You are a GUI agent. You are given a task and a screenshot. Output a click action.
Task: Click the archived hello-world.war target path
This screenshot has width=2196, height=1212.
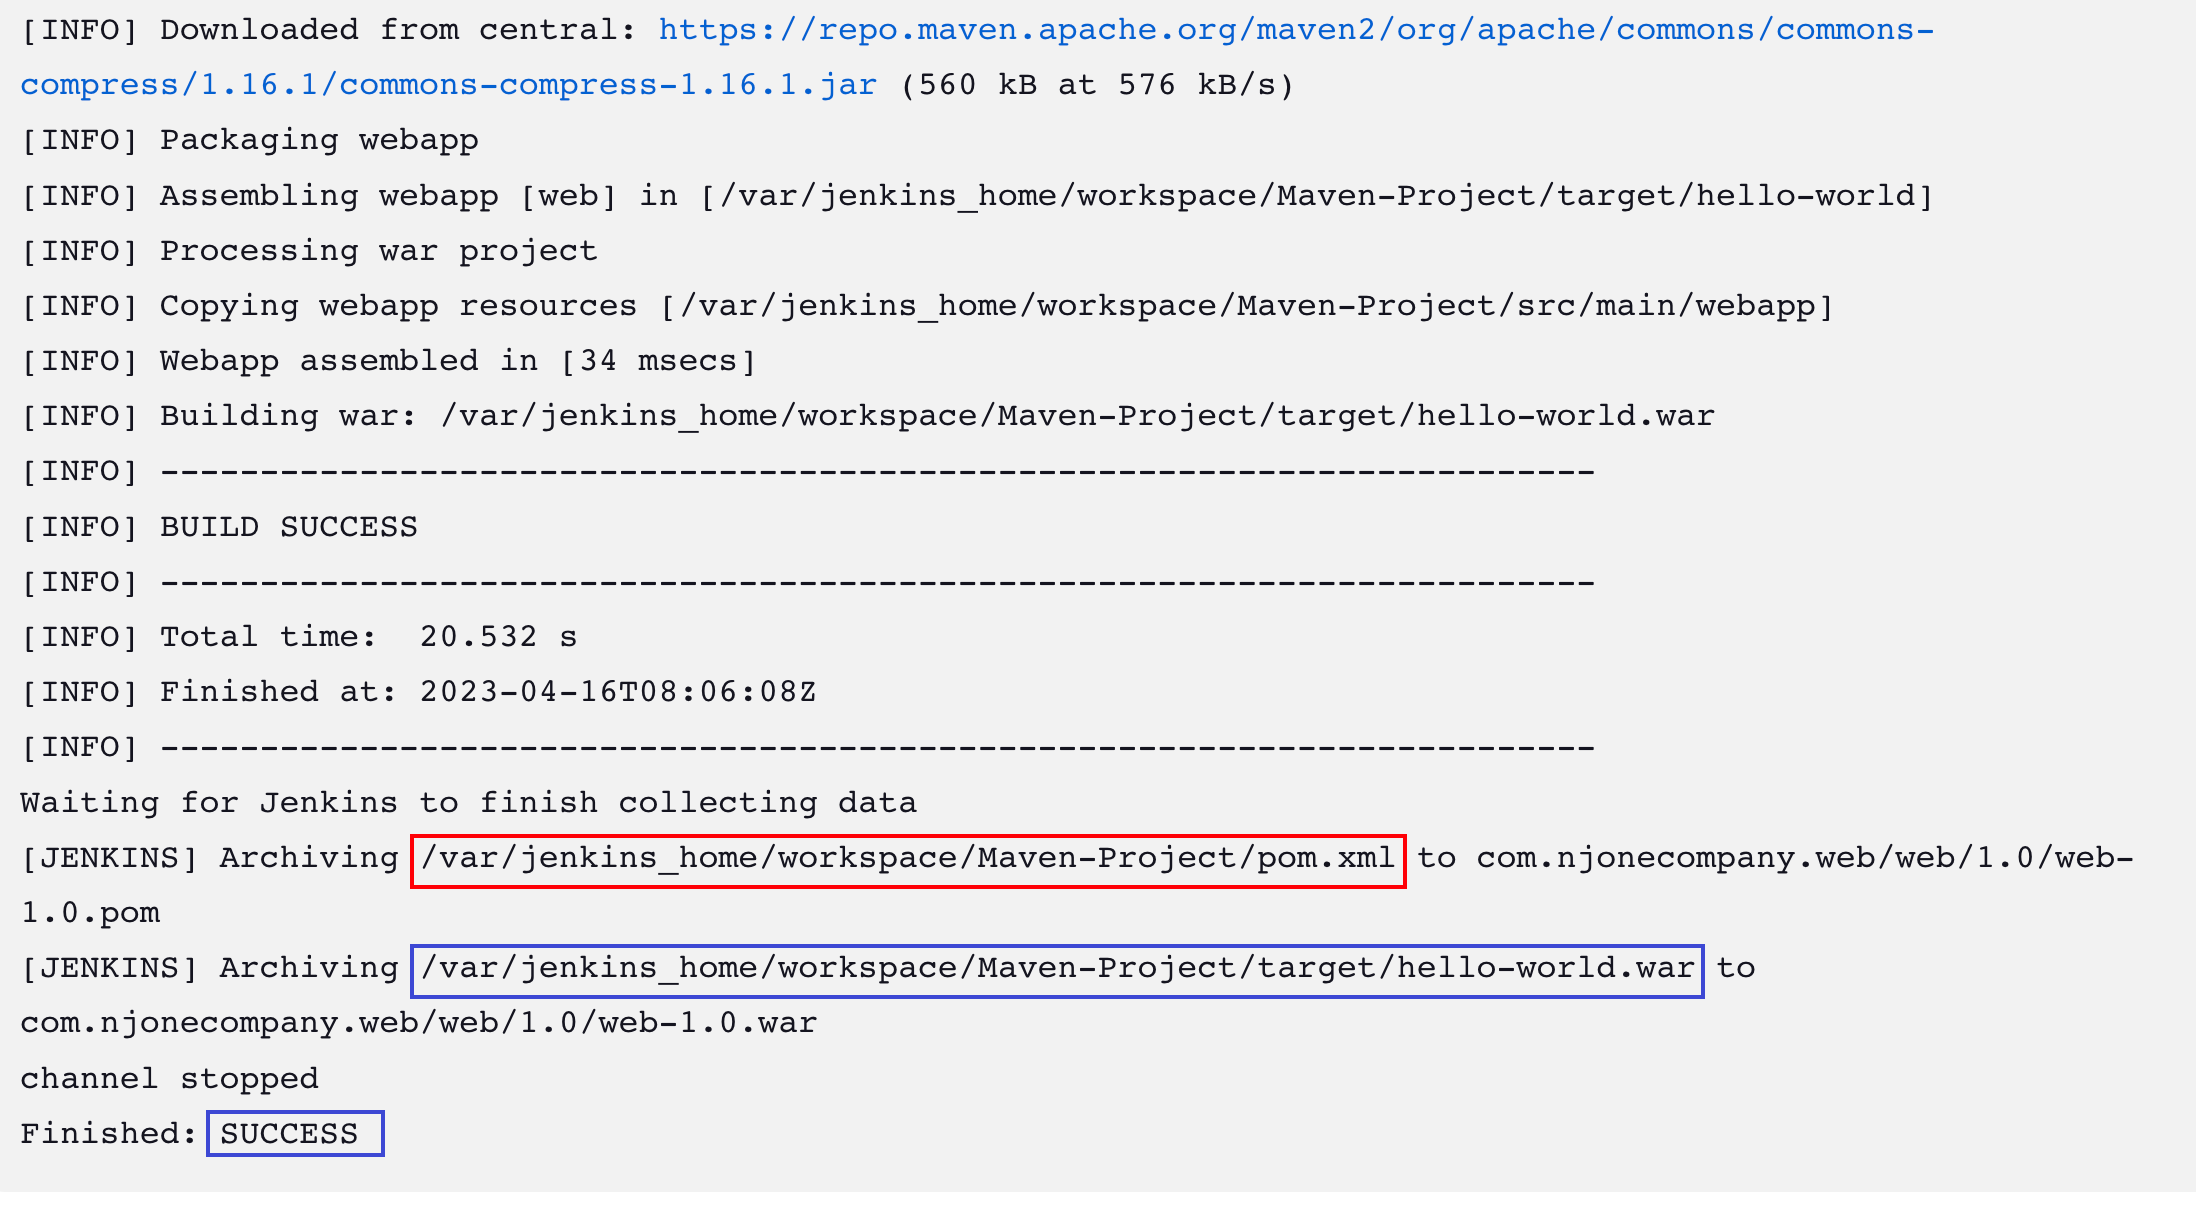click(x=1057, y=970)
